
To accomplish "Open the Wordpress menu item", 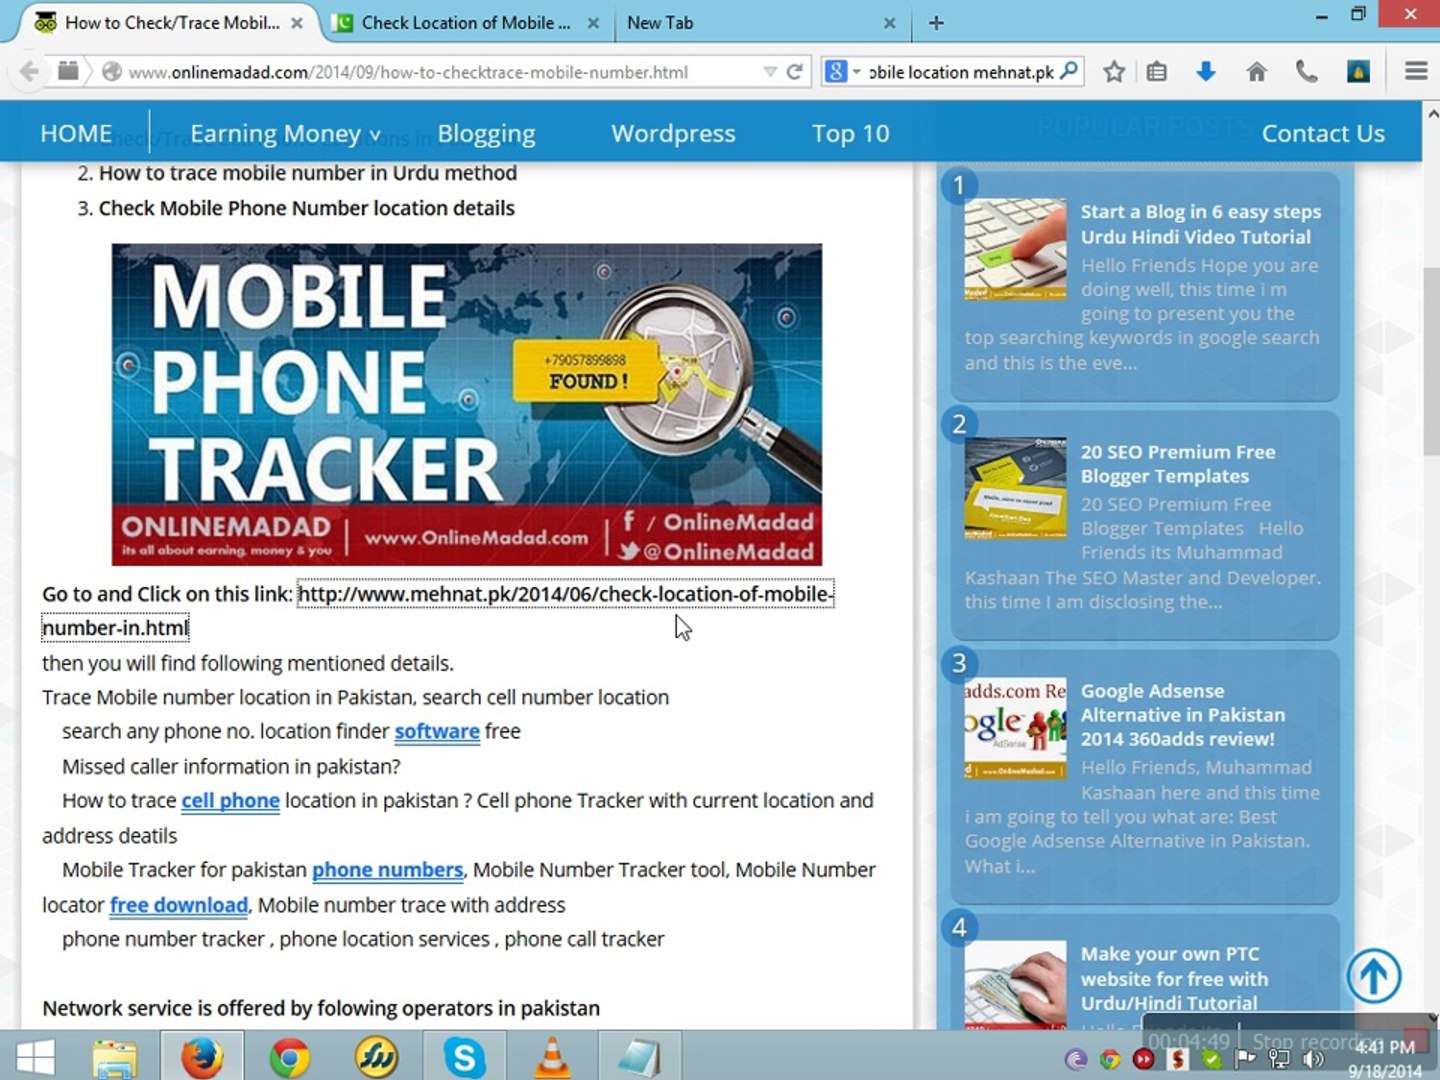I will coord(673,133).
